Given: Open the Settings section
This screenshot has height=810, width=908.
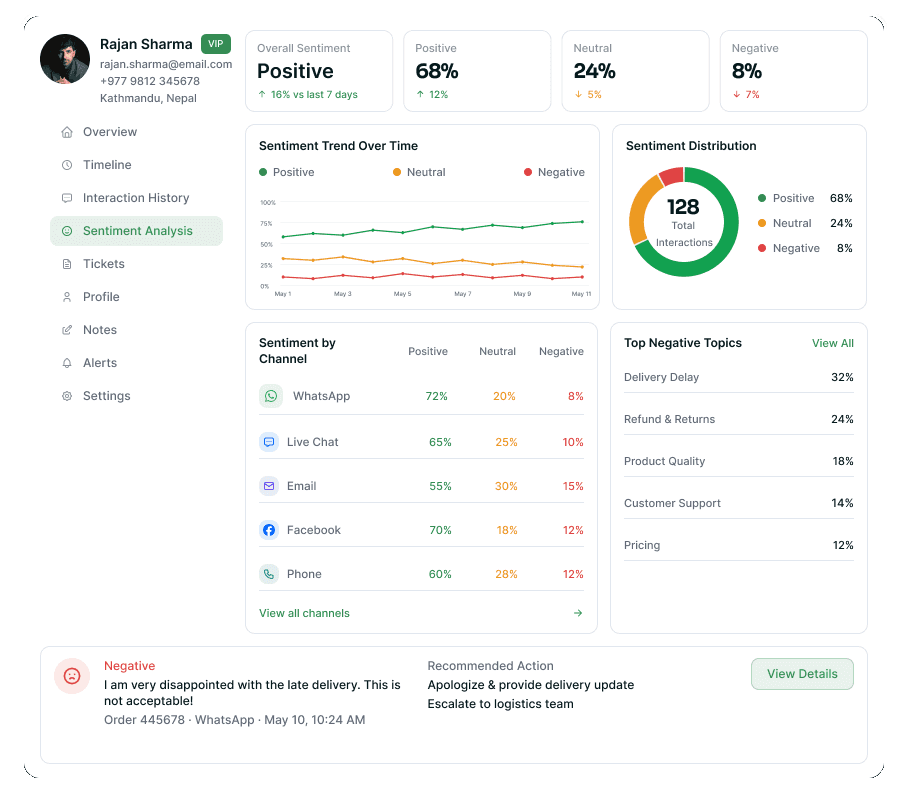Looking at the screenshot, I should 137,396.
